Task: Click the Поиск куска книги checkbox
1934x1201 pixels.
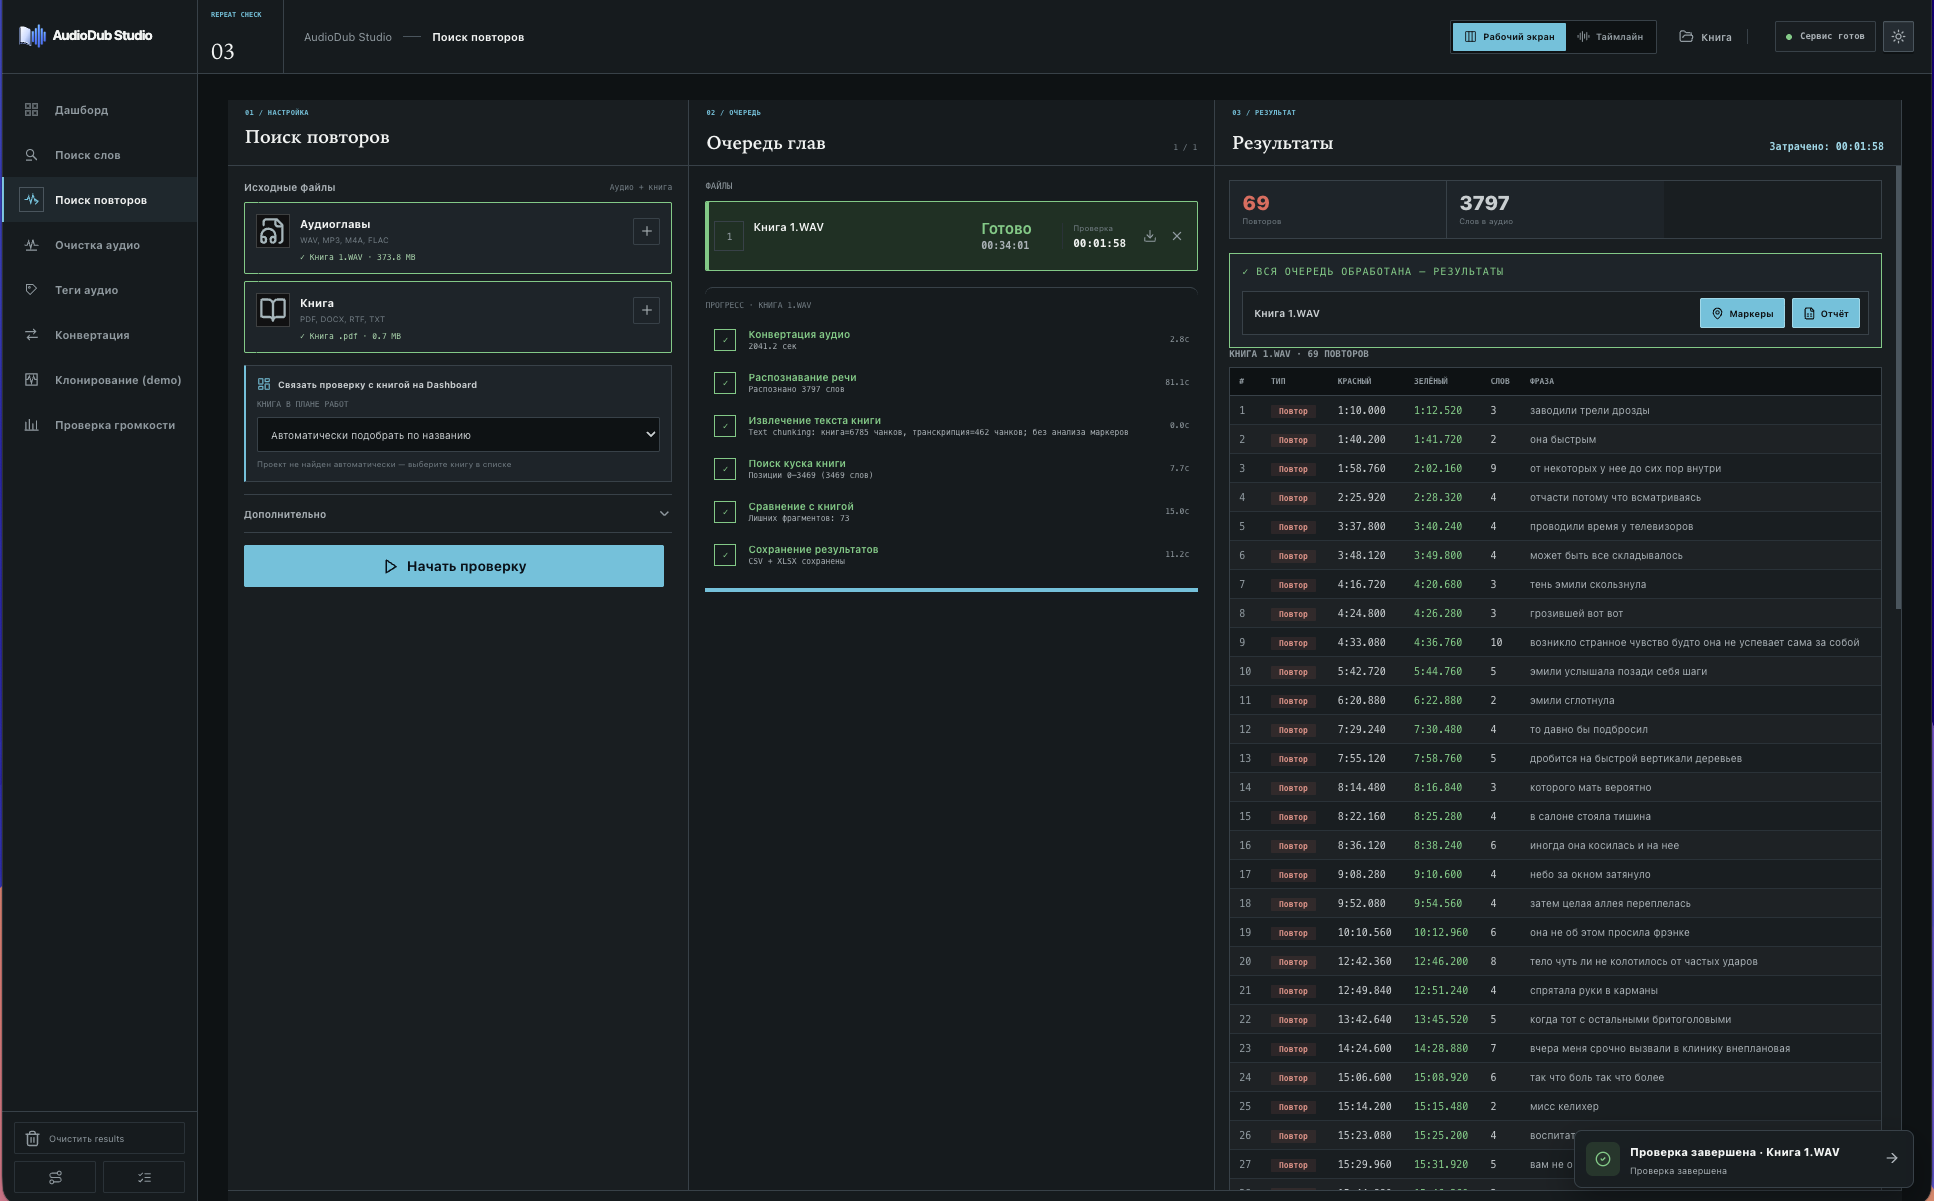Action: click(725, 469)
